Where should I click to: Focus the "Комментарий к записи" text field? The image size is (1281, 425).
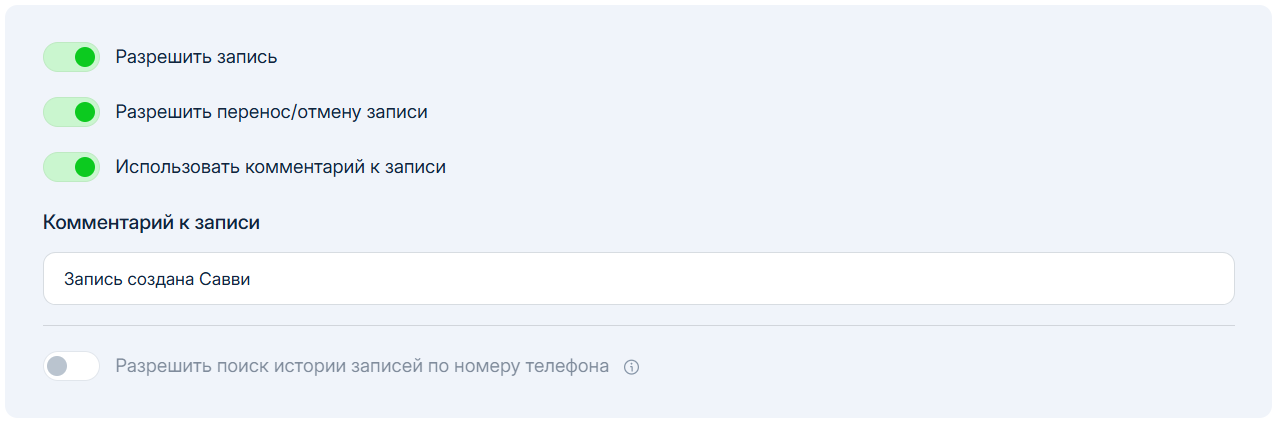[x=638, y=279]
